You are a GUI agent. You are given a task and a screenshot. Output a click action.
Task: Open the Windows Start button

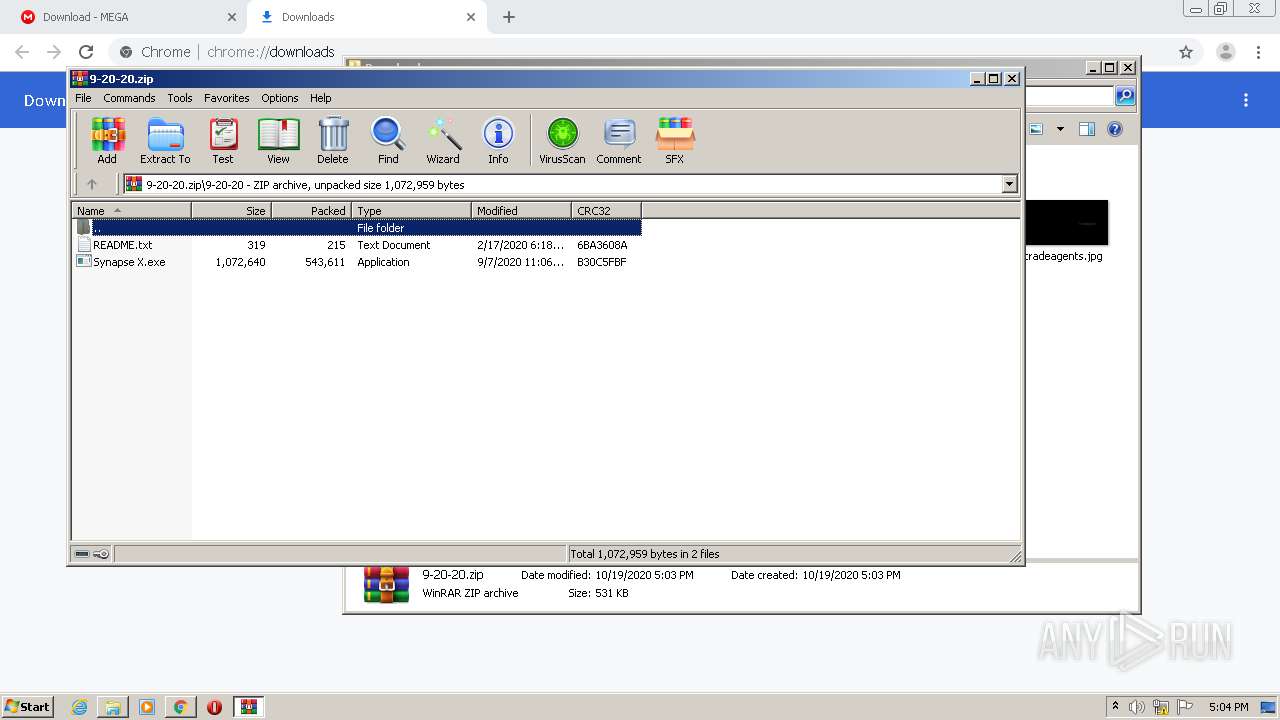click(x=28, y=706)
